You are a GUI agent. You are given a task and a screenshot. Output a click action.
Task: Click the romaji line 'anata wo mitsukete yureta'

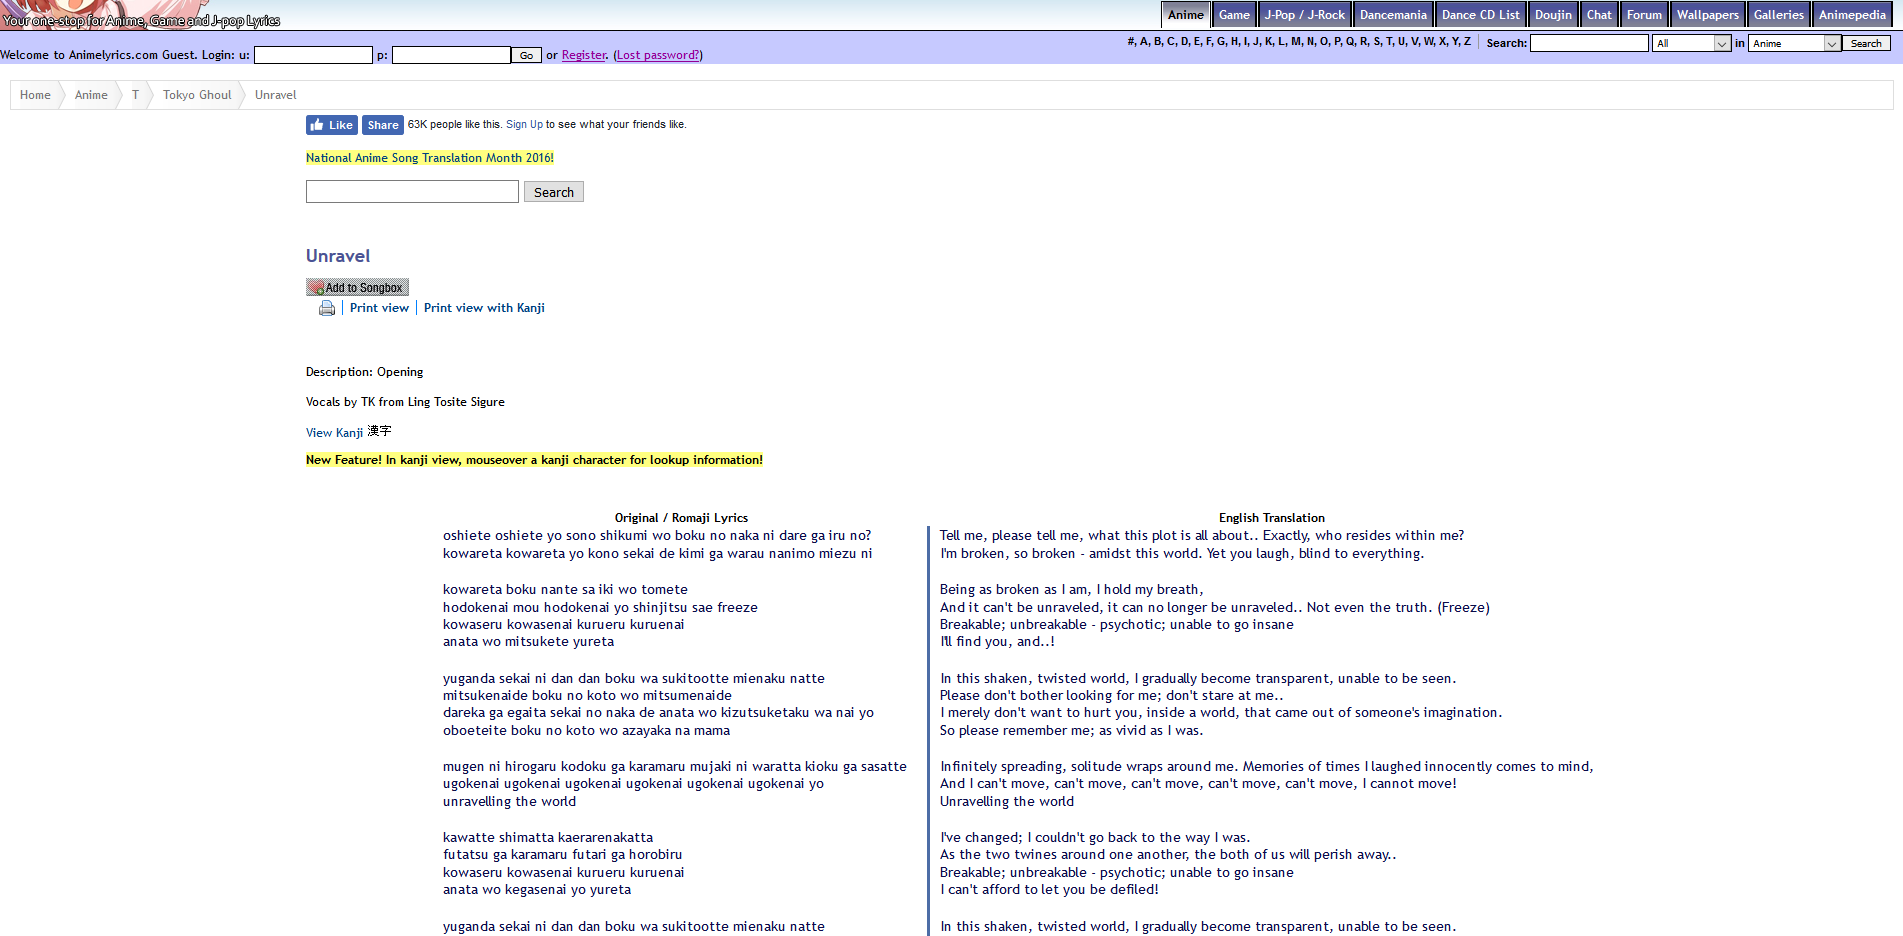click(x=528, y=642)
